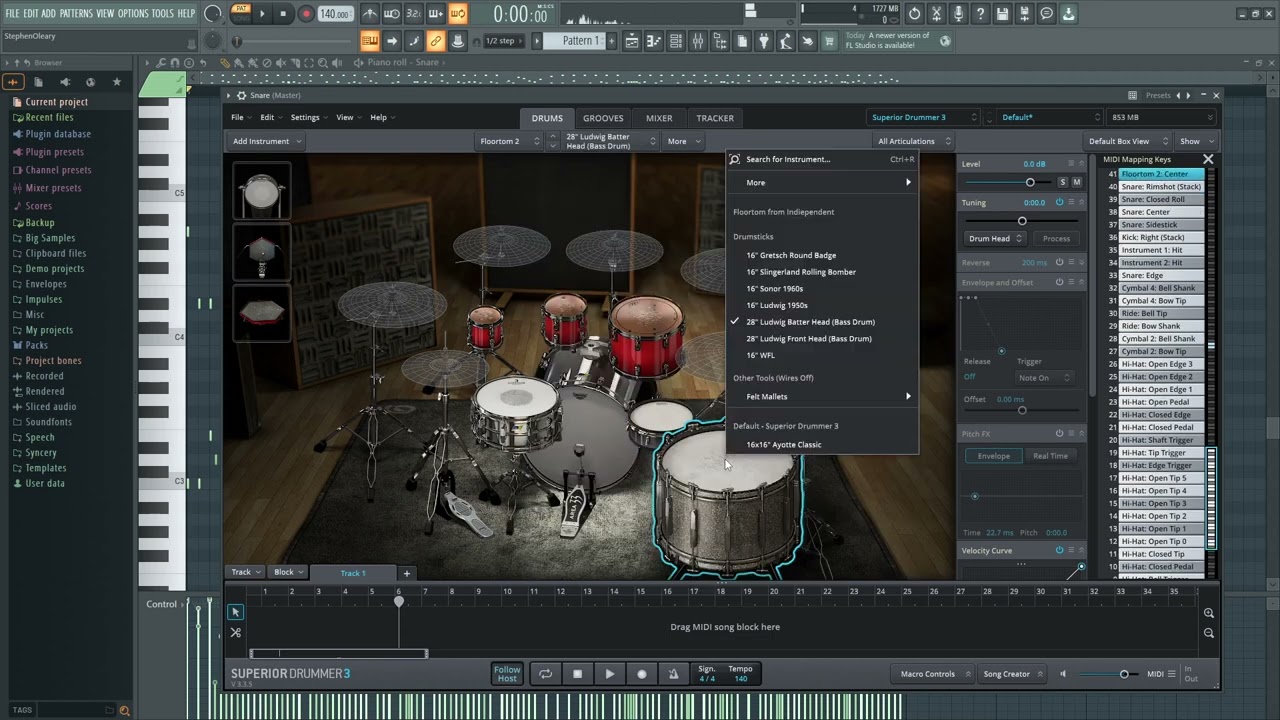Toggle Mute button in Level section
The height and width of the screenshot is (720, 1280).
click(1077, 182)
